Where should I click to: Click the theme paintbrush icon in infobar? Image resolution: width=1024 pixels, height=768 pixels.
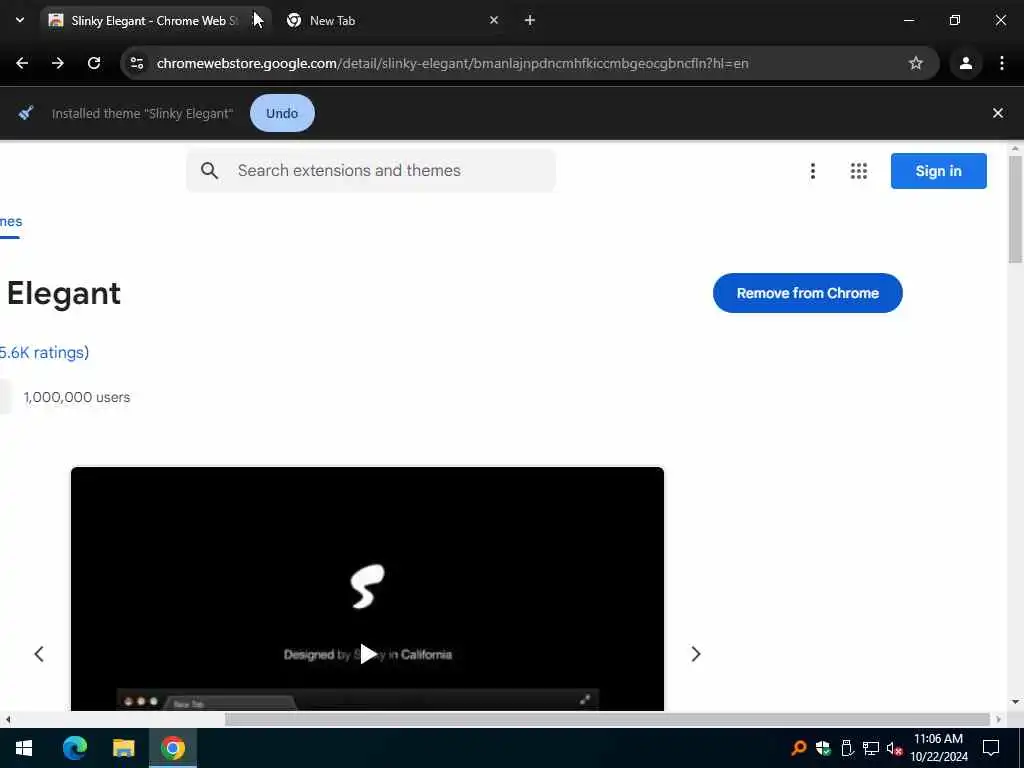pyautogui.click(x=26, y=113)
